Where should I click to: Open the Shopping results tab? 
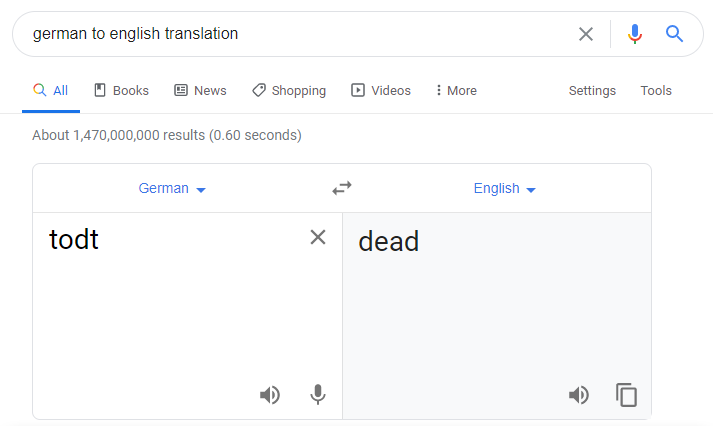click(x=289, y=90)
